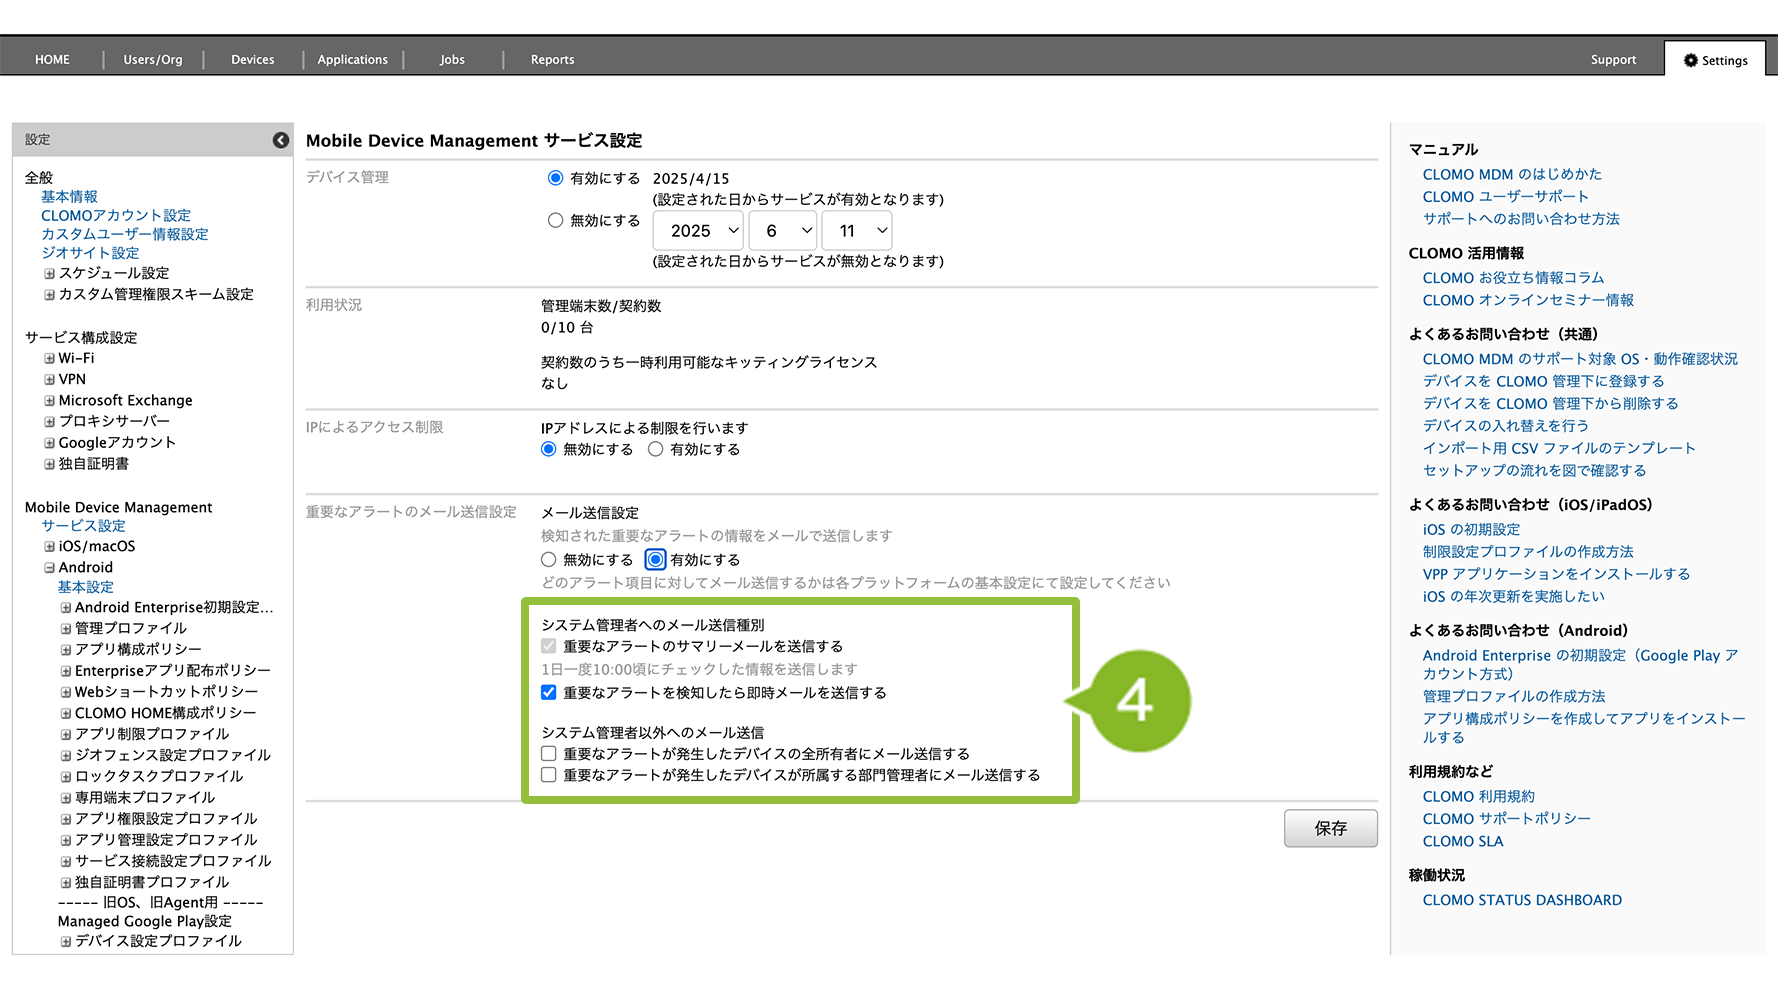Screen dimensions: 1778x1000
Task: Expand スケジュール設定 plus icon
Action: tap(49, 273)
